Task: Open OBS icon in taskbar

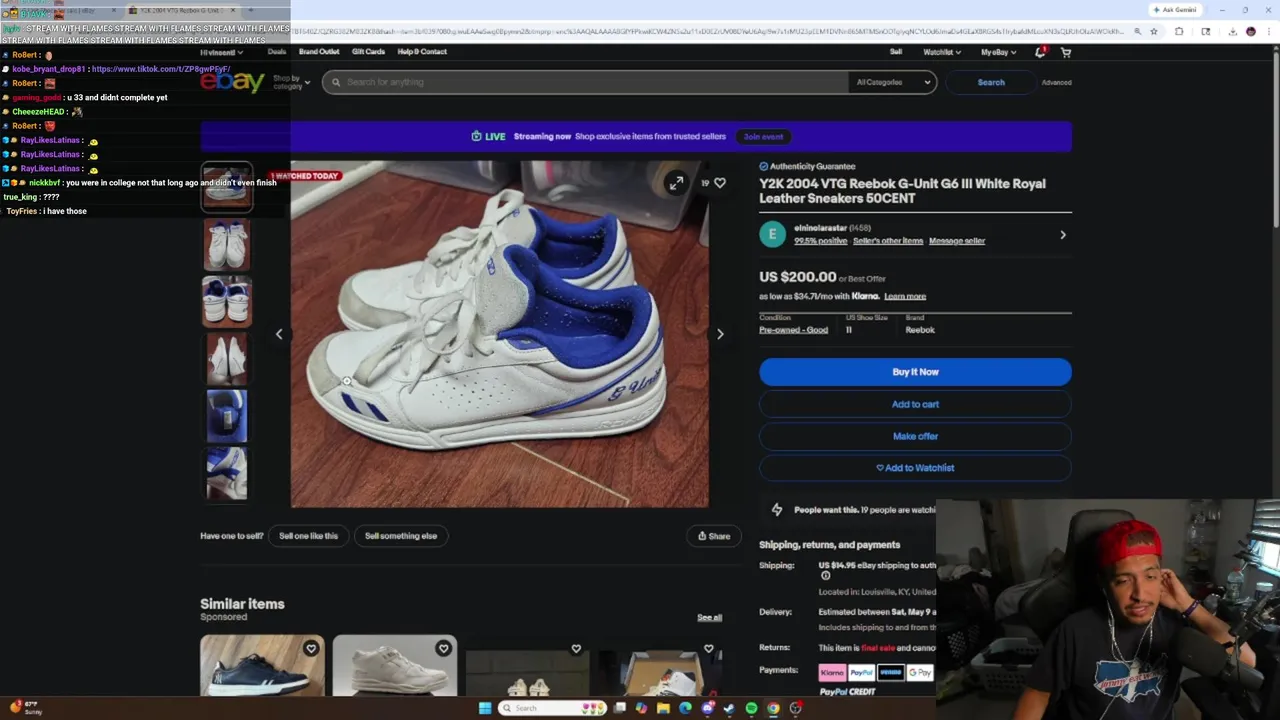Action: [x=796, y=708]
